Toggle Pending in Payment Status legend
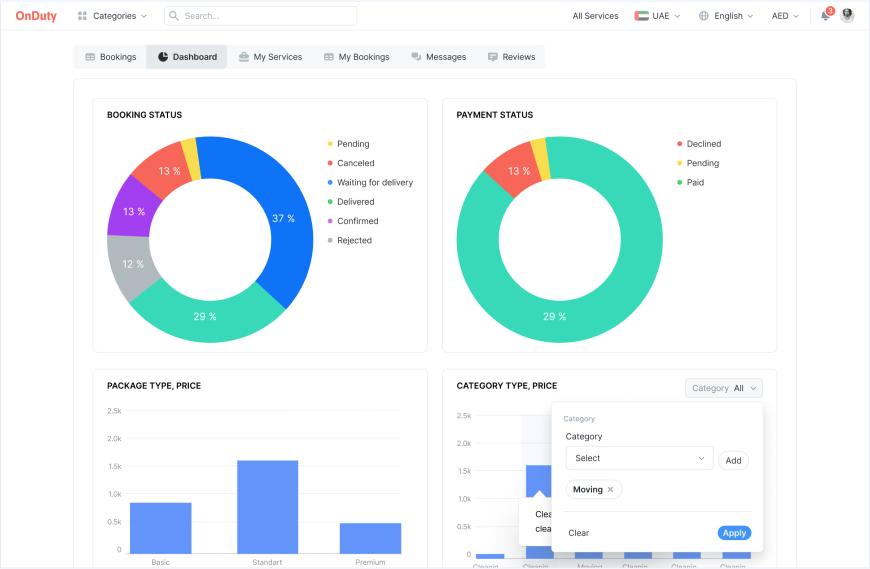The height and width of the screenshot is (569, 870). pos(698,163)
